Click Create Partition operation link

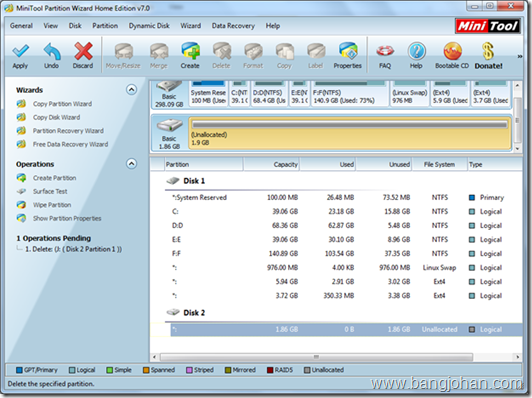coord(55,178)
